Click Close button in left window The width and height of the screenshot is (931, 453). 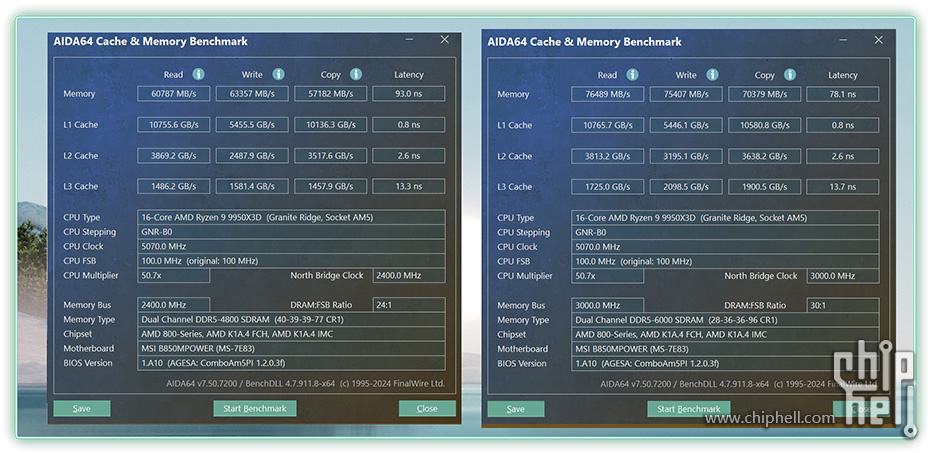click(427, 408)
